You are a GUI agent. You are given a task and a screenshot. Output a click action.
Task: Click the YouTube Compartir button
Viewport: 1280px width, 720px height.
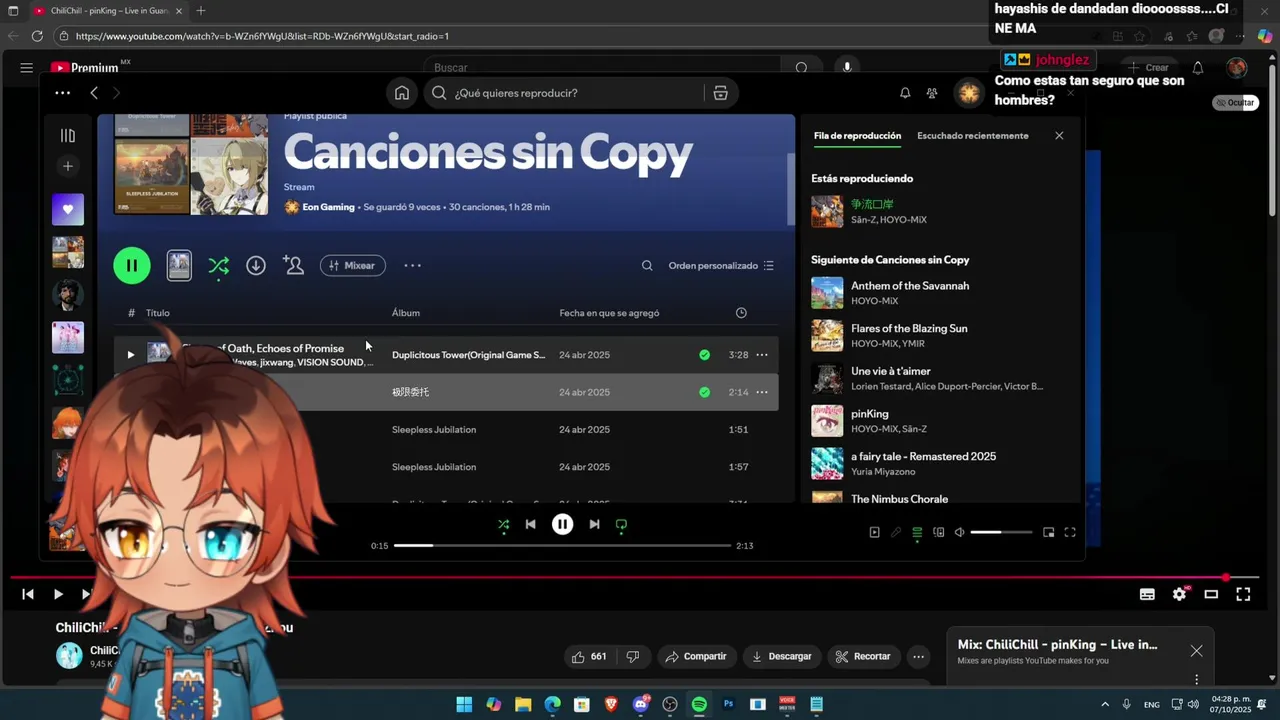(696, 657)
